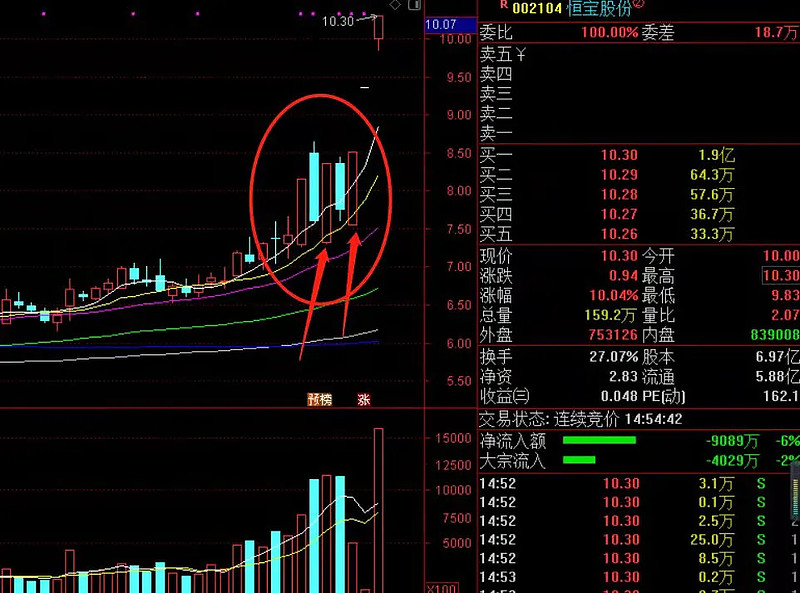Click the 涨幅 value 10.04%
The image size is (800, 593).
tap(613, 295)
